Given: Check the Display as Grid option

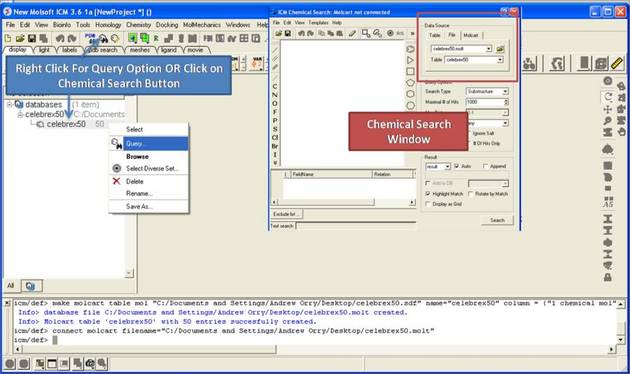Looking at the screenshot, I should point(428,204).
